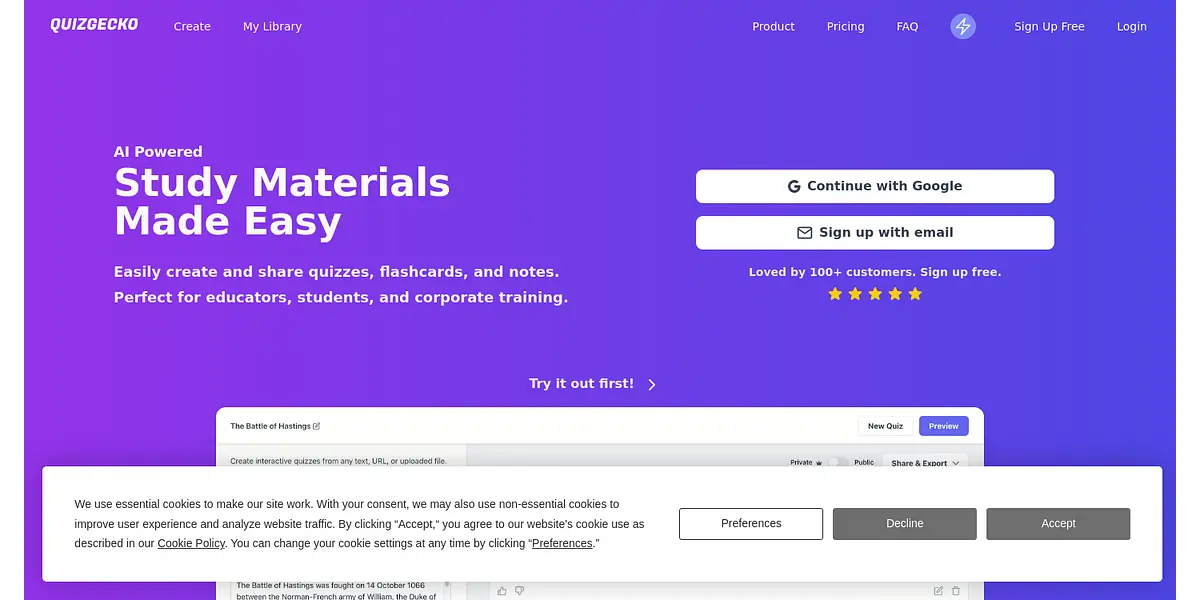The width and height of the screenshot is (1200, 600).
Task: Click the edit pencil icon on question card
Action: (938, 591)
